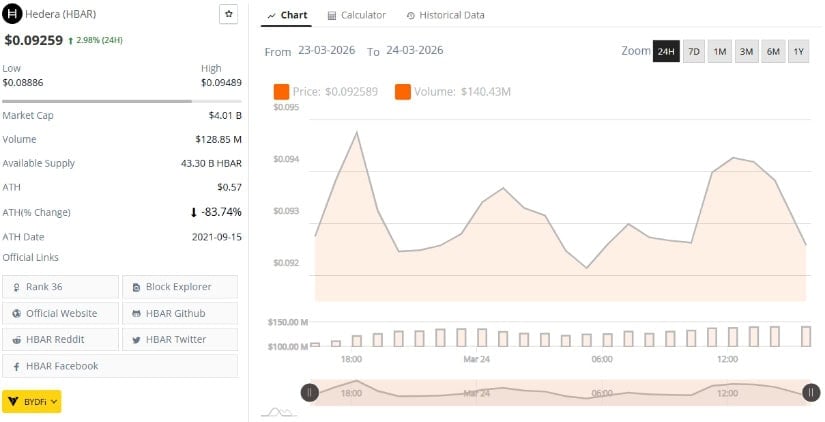Click the From date field 23-03-2026
This screenshot has width=825, height=422.
pos(326,51)
